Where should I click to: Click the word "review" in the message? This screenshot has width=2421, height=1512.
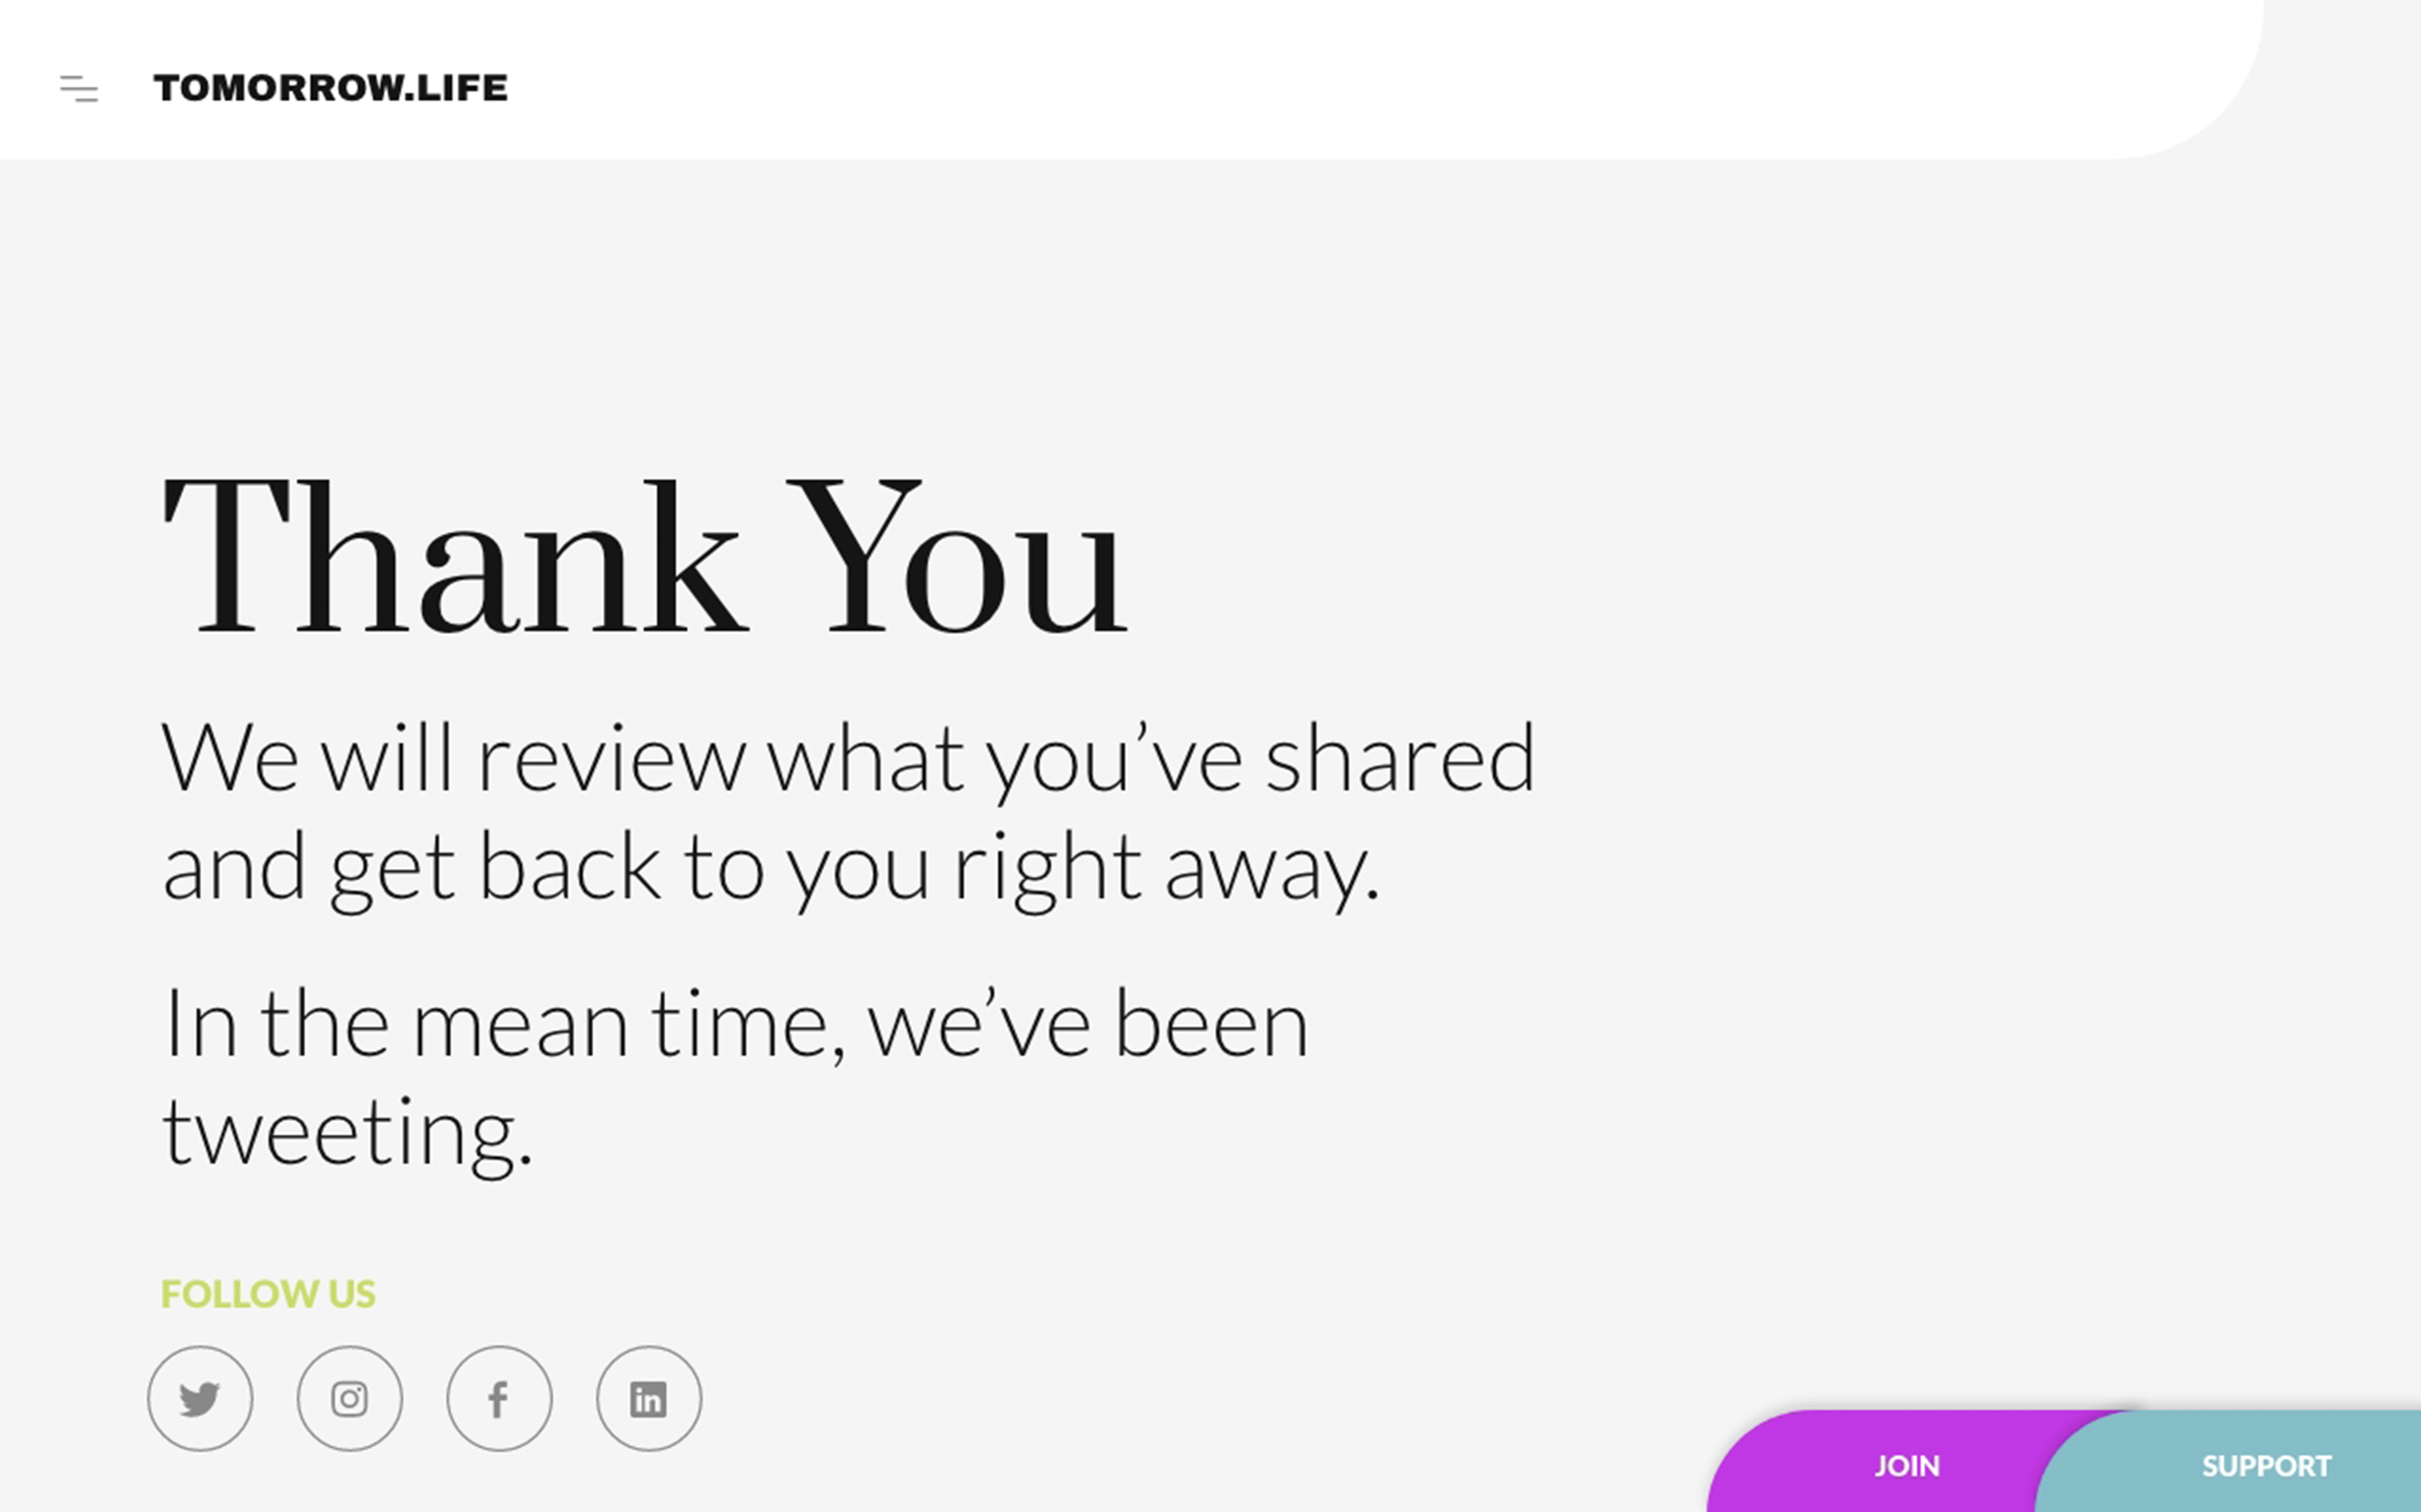[x=612, y=759]
